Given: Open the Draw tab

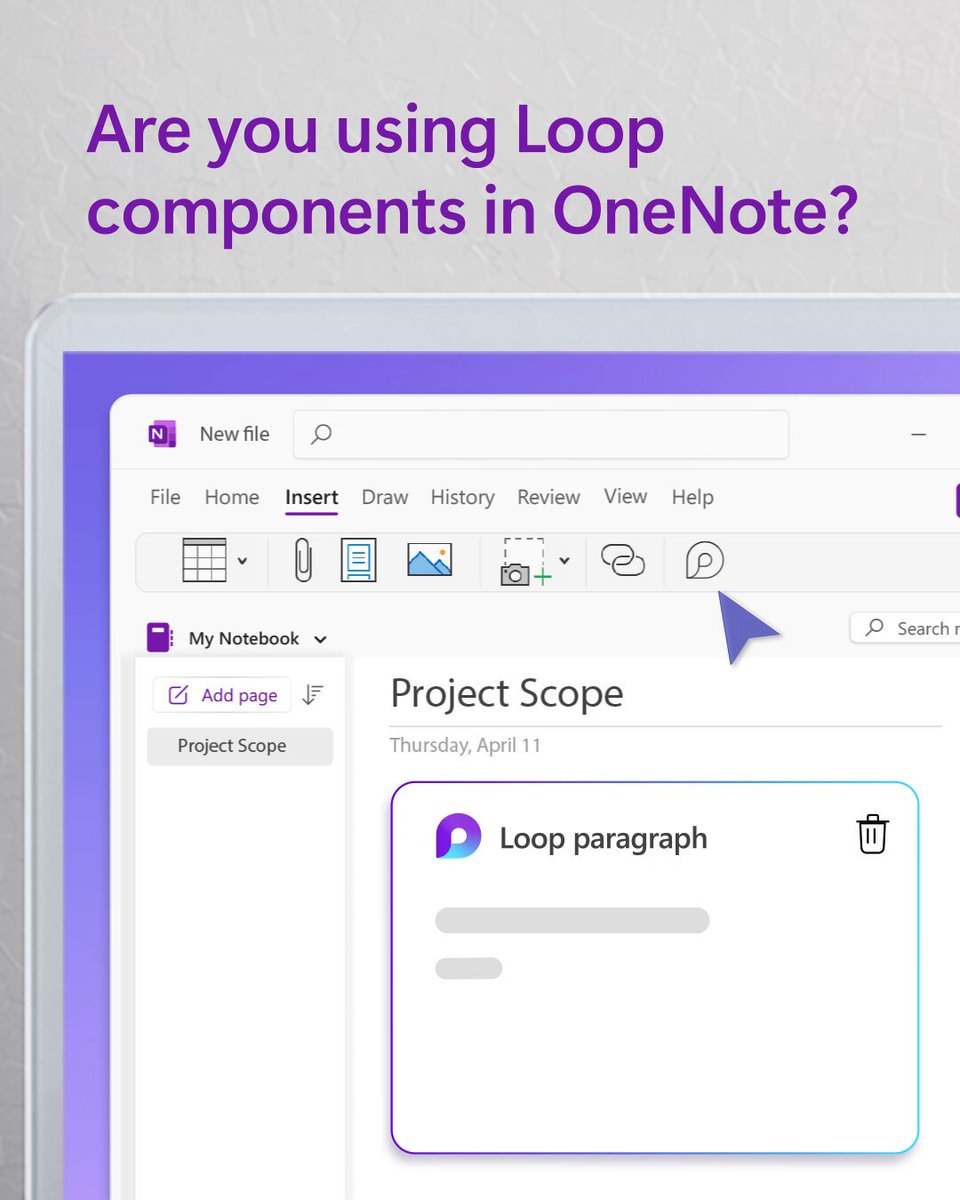Looking at the screenshot, I should click(x=385, y=497).
